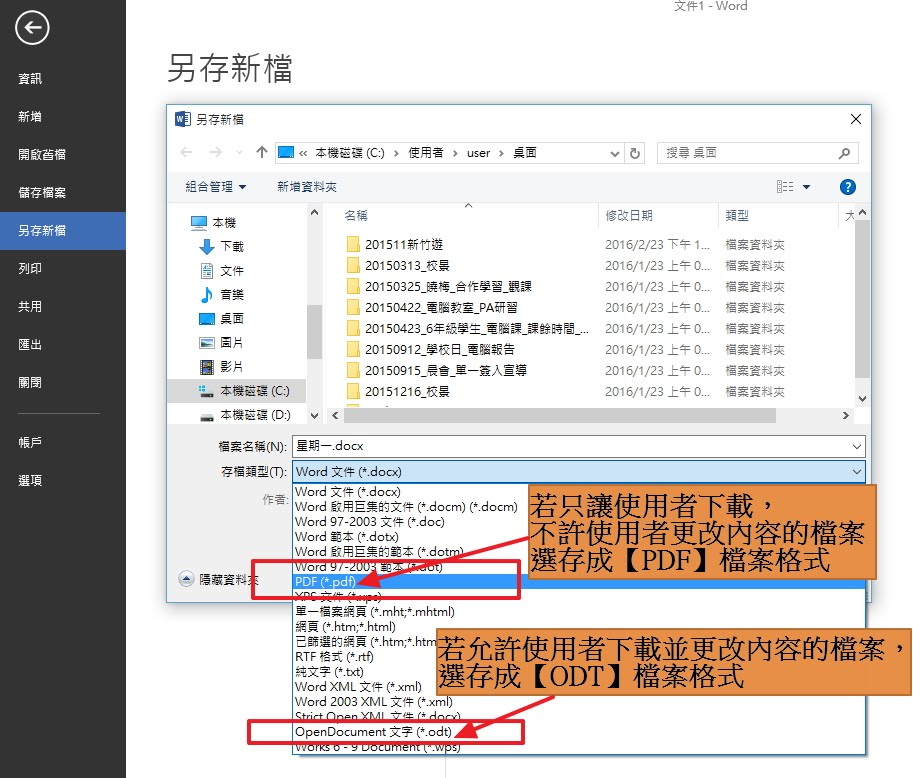Open 選項 in the sidebar
The height and width of the screenshot is (778, 913).
[63, 480]
